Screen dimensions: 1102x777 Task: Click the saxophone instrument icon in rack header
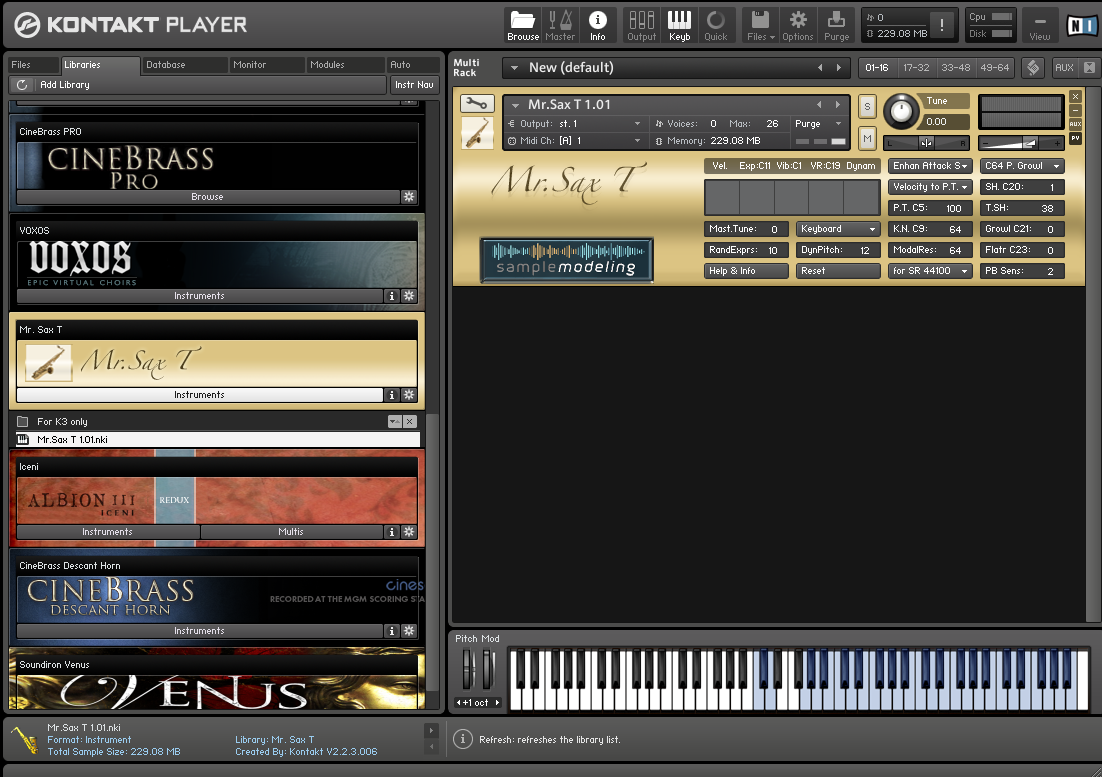[477, 132]
